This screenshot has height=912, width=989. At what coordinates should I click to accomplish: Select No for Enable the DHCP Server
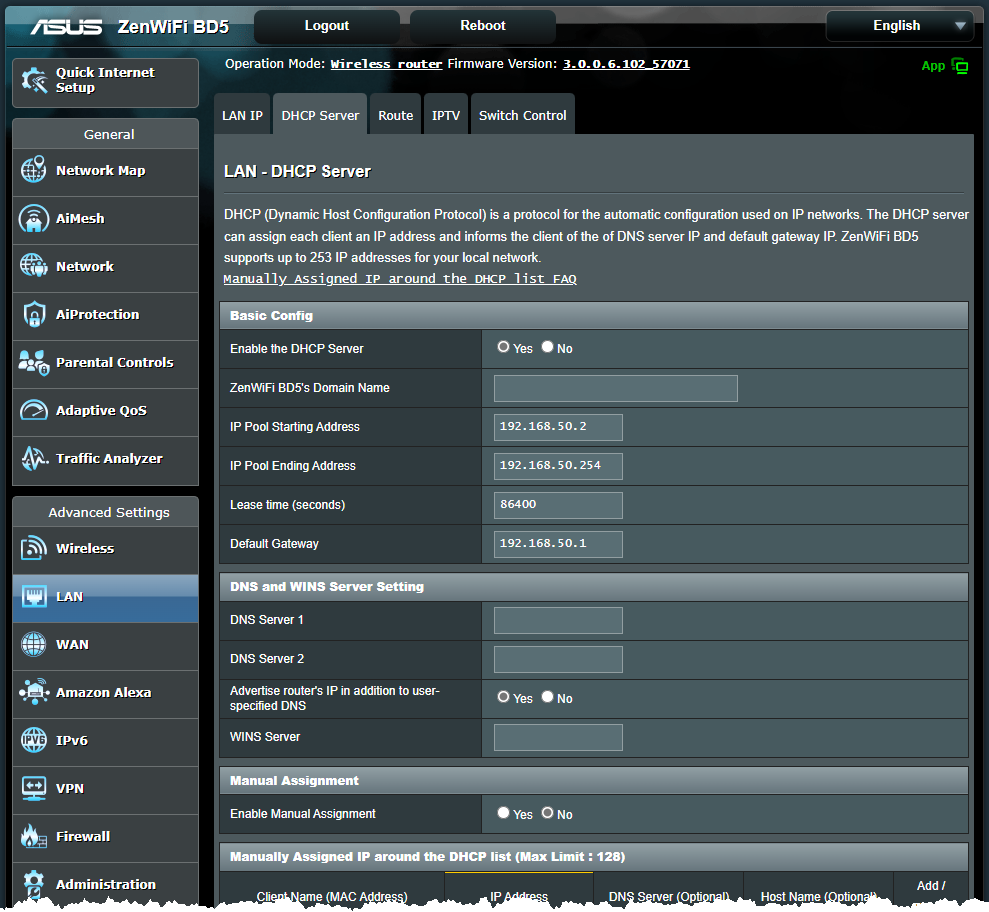[x=547, y=347]
